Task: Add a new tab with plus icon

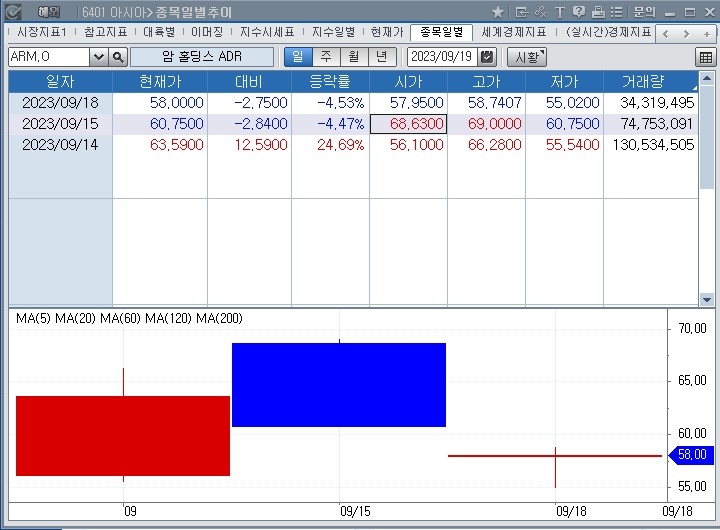Action: (x=706, y=34)
